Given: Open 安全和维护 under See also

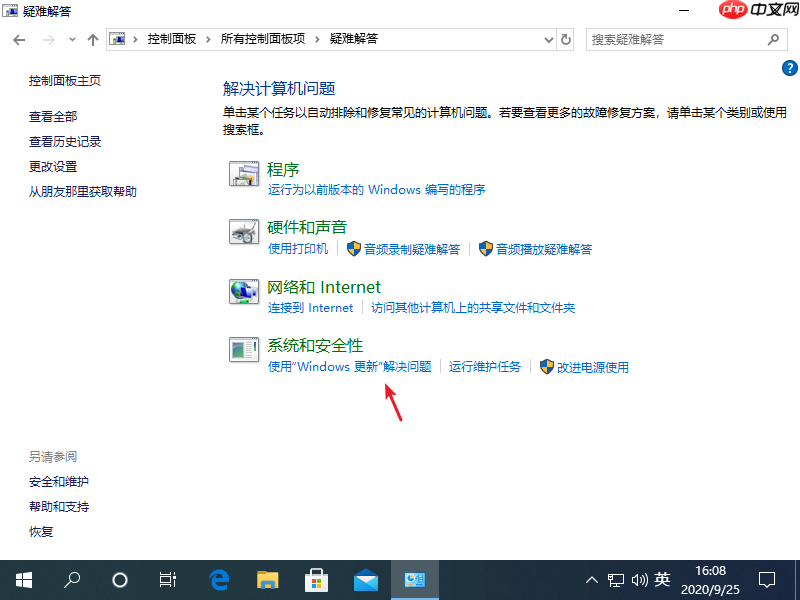Looking at the screenshot, I should (x=59, y=482).
